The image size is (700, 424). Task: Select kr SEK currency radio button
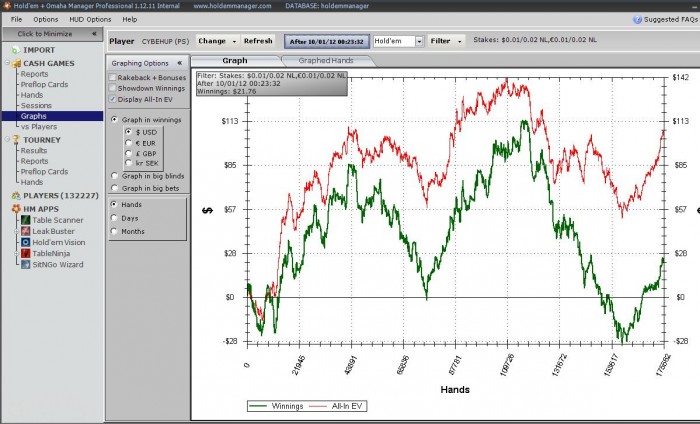[x=129, y=163]
